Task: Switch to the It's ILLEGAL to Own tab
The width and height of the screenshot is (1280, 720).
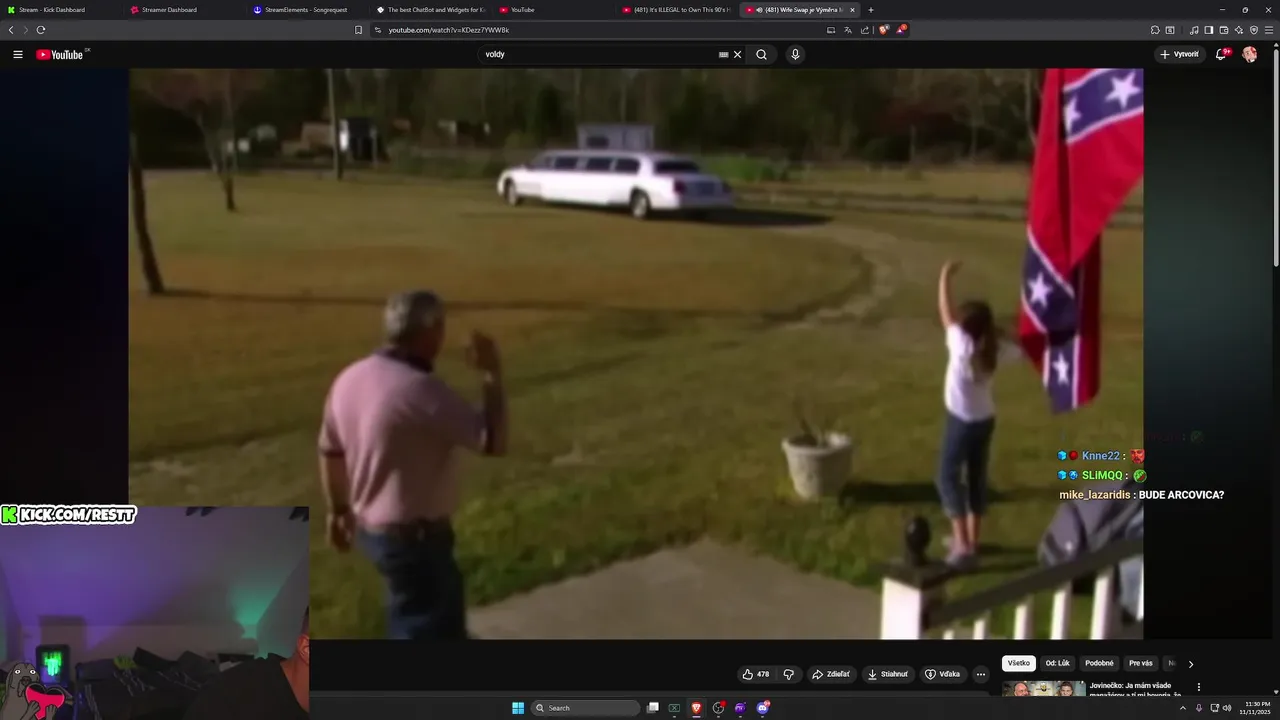Action: (x=676, y=10)
